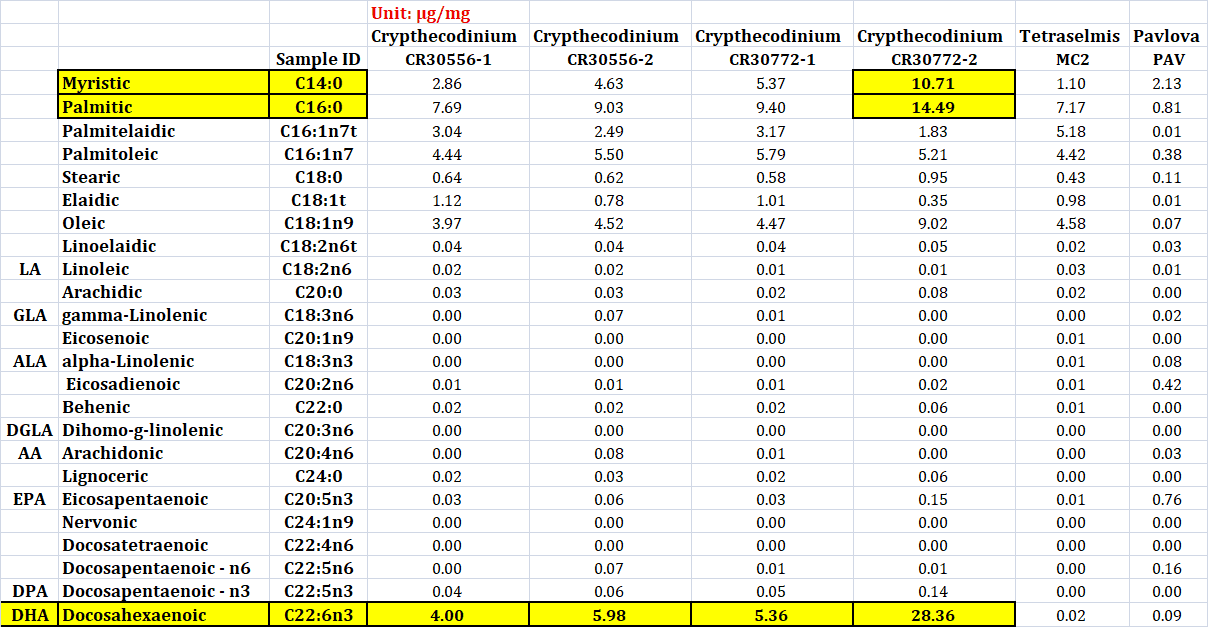Click the highlighted Palmitic cell
This screenshot has height=627, width=1208.
pos(164,107)
